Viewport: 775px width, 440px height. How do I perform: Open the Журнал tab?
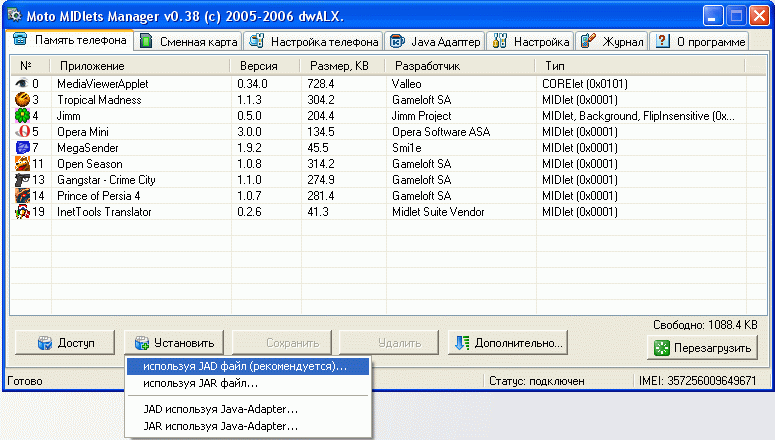(x=612, y=42)
